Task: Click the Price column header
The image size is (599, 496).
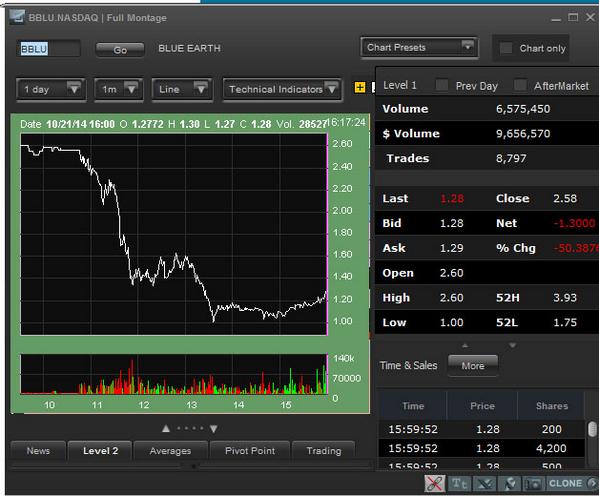Action: click(482, 406)
